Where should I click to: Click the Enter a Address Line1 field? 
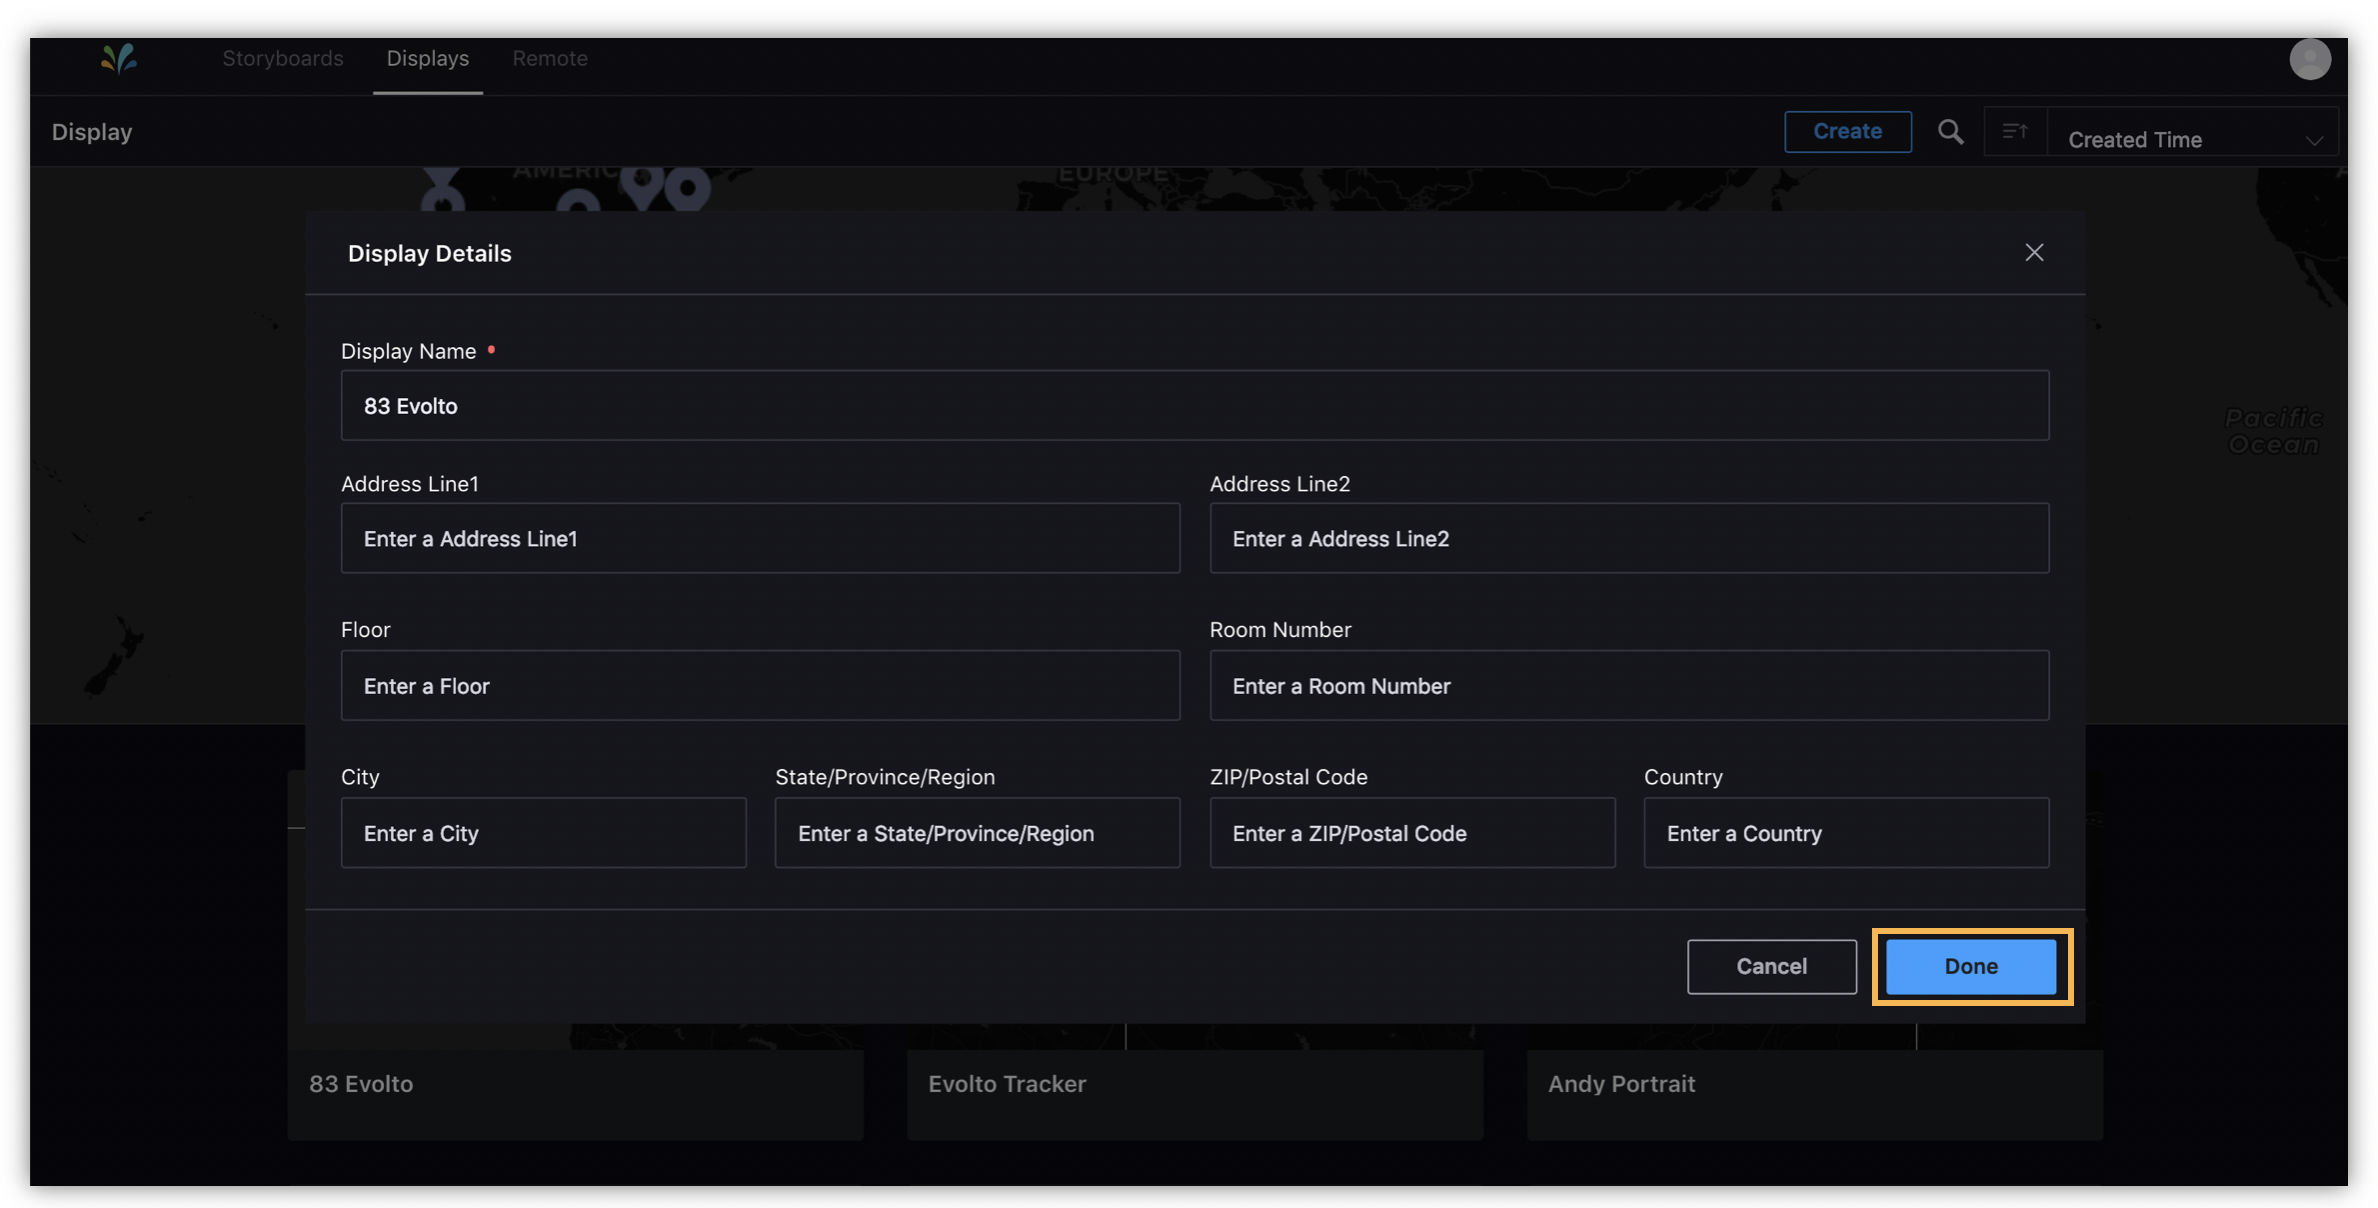click(x=760, y=538)
